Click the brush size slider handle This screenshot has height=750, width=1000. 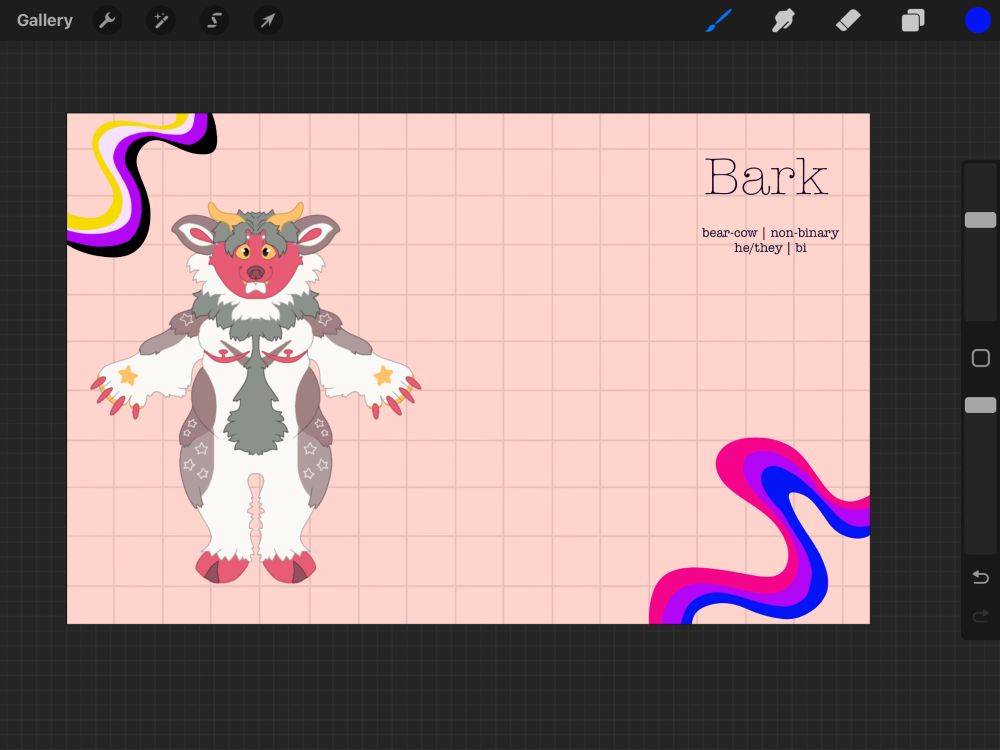tap(980, 220)
